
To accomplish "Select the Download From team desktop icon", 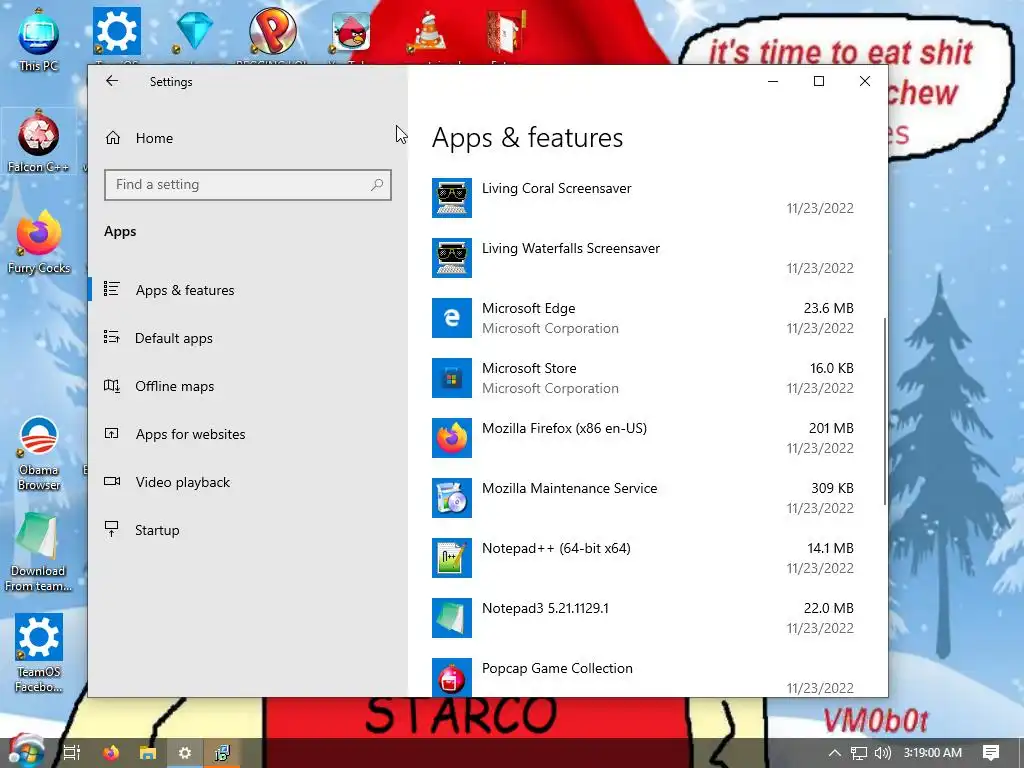I will click(x=38, y=553).
